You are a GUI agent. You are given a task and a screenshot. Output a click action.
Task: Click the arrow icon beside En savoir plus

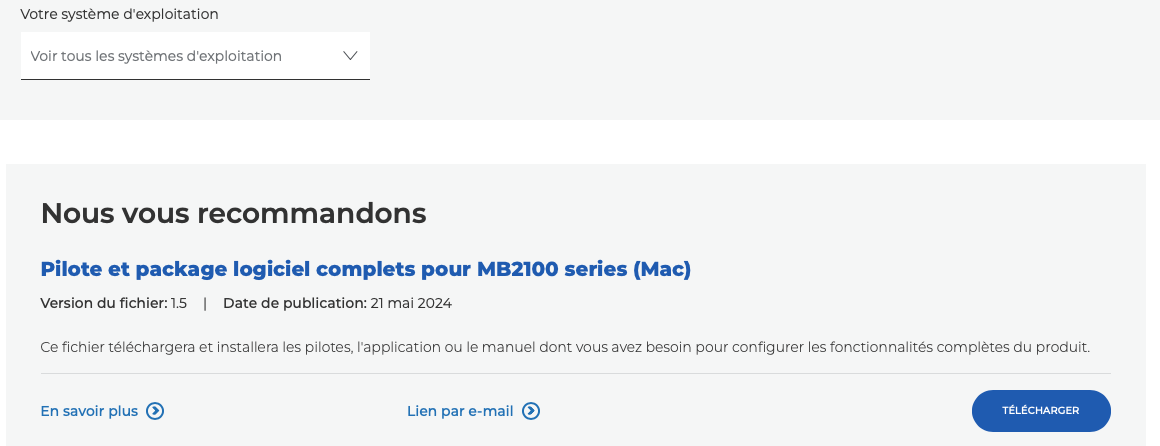155,411
